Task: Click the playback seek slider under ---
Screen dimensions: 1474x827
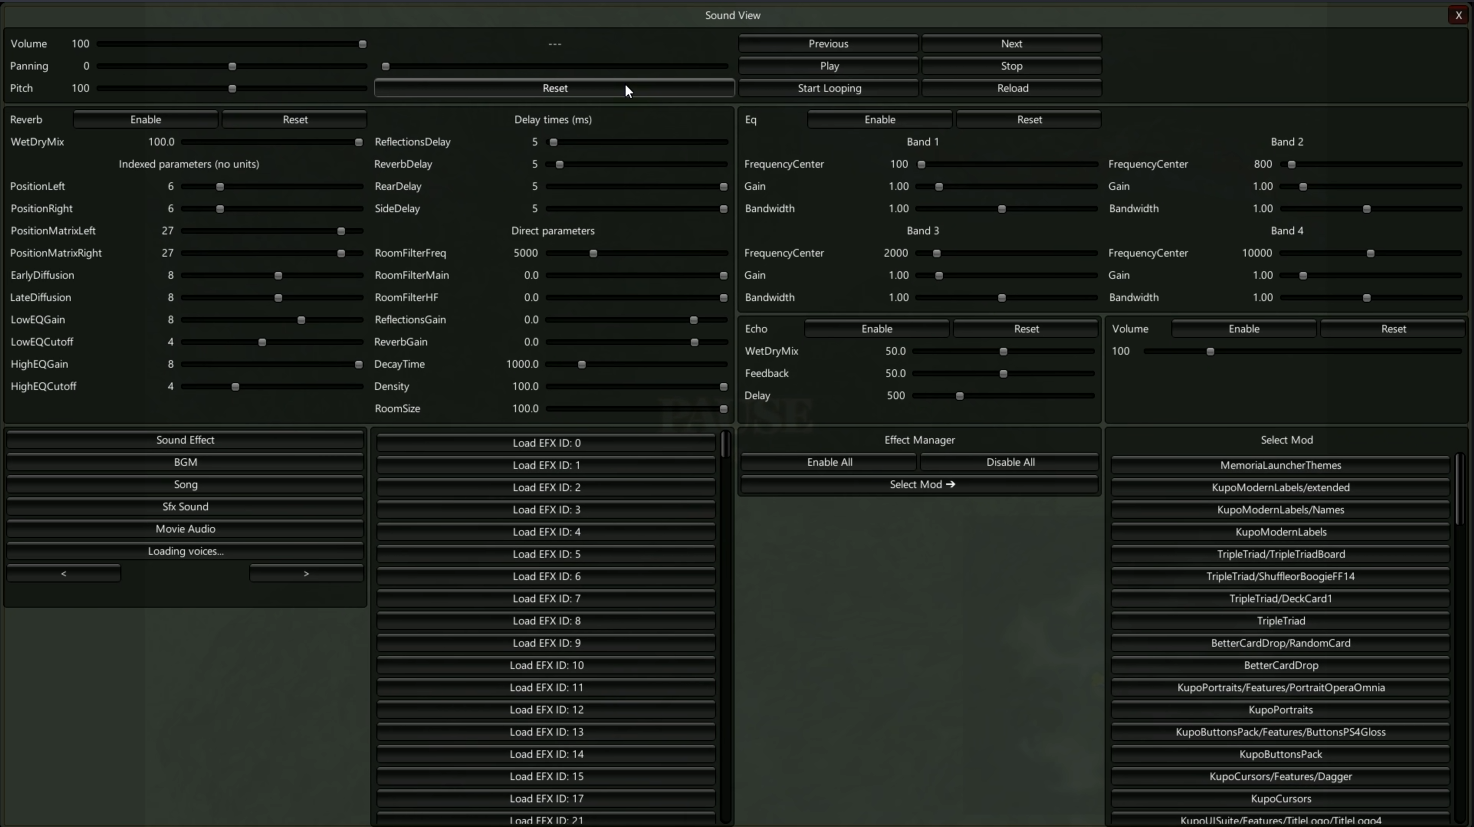Action: click(x=555, y=66)
